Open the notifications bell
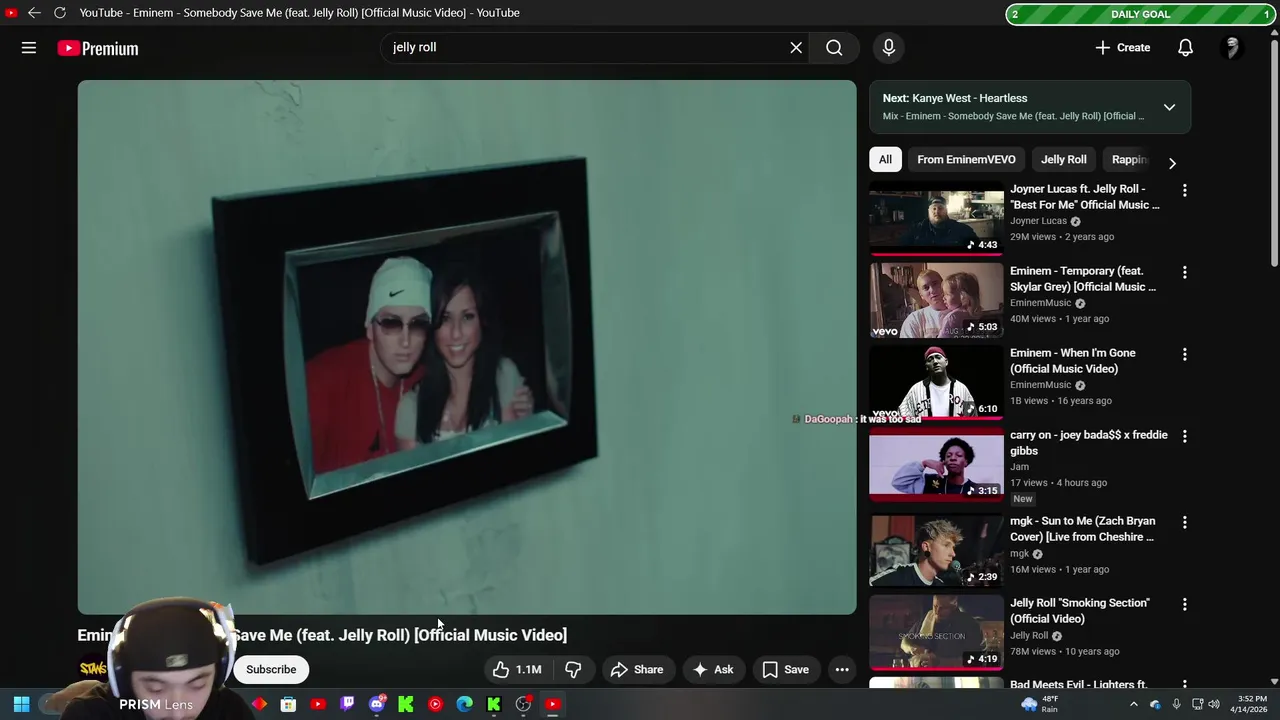The image size is (1280, 720). point(1185,48)
